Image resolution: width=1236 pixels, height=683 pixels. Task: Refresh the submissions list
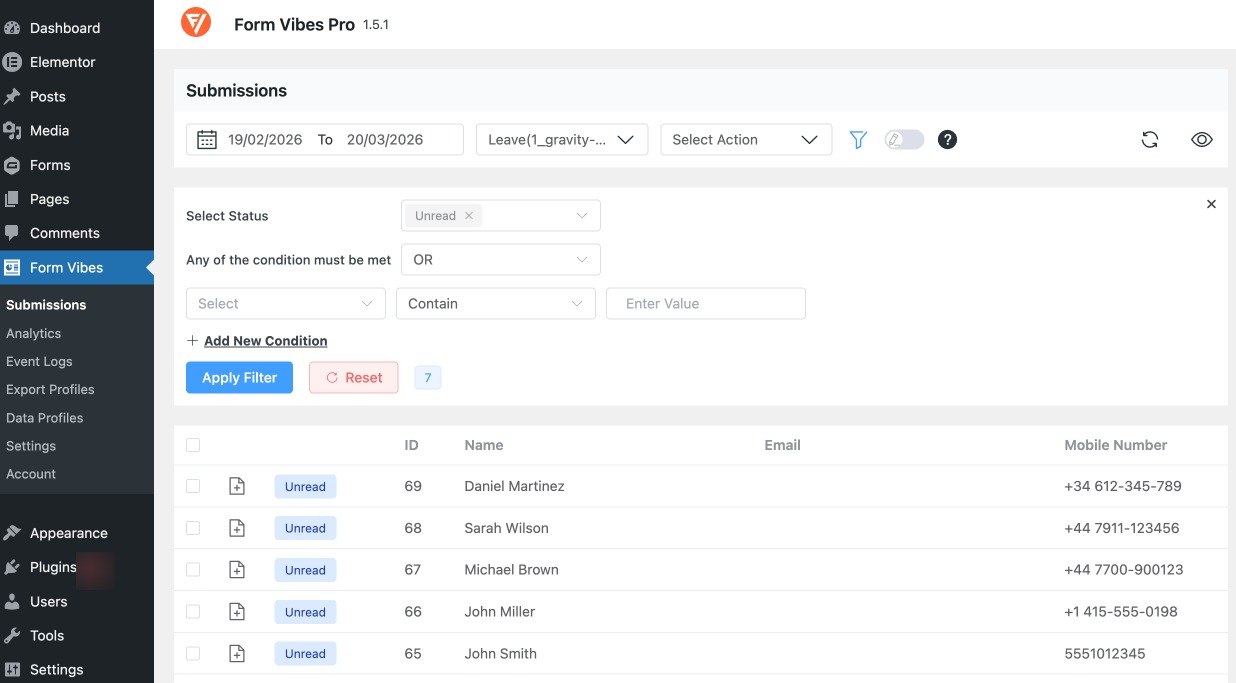[1150, 140]
